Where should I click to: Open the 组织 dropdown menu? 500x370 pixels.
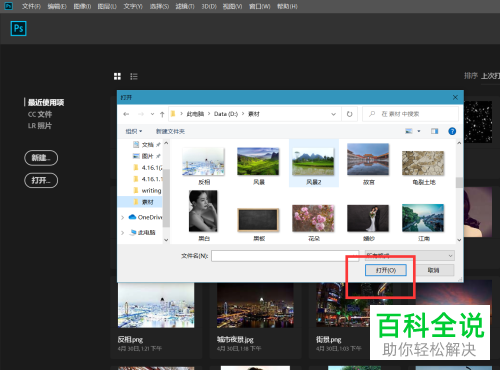[x=134, y=131]
